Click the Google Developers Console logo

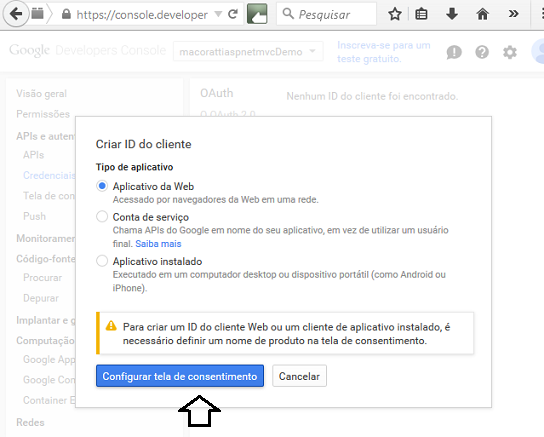tap(87, 51)
